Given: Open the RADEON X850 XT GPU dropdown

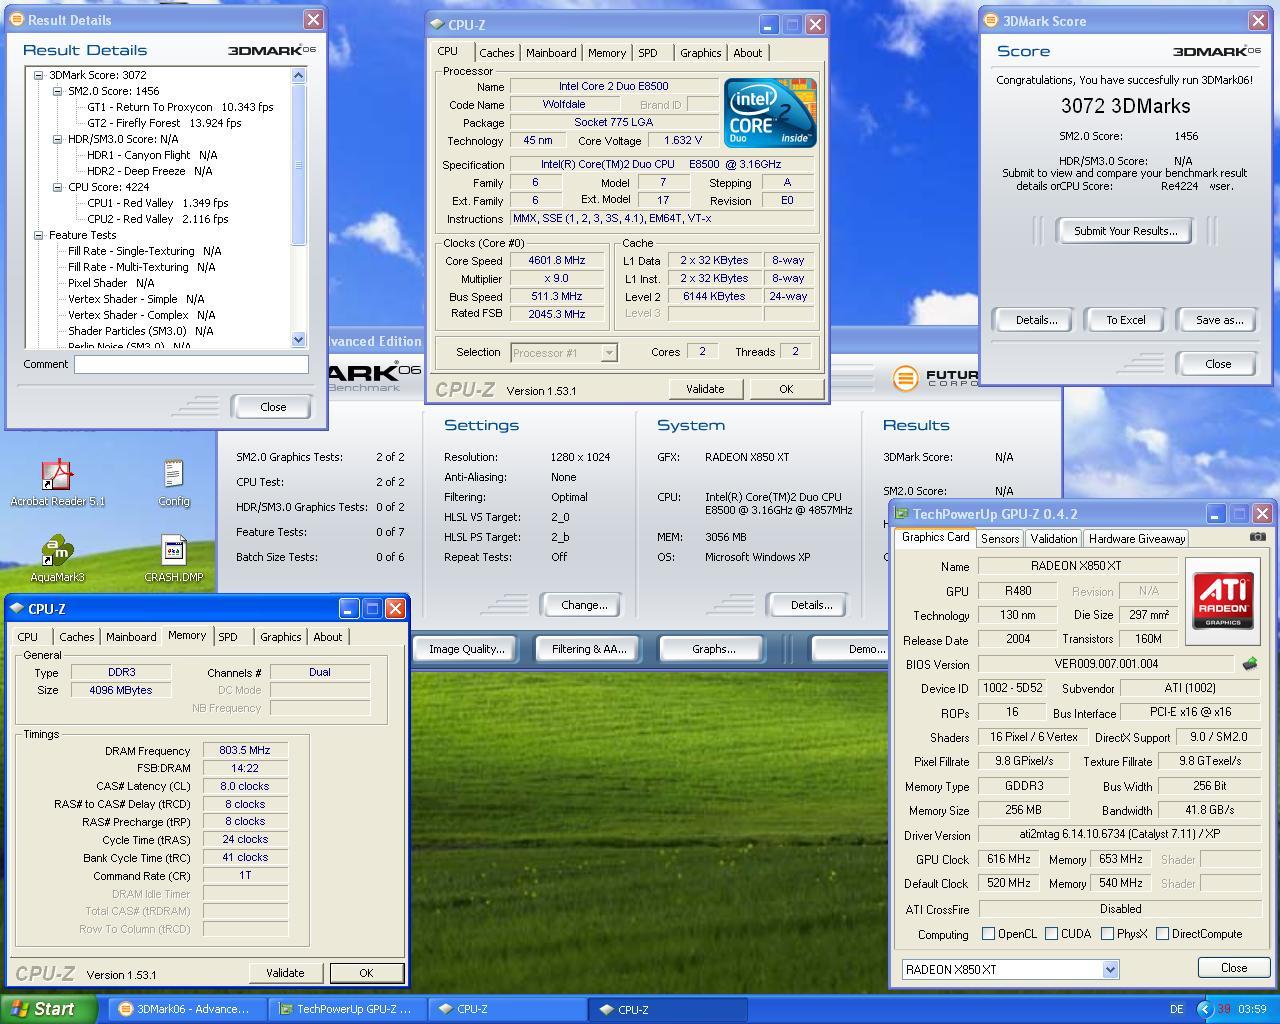Looking at the screenshot, I should [1109, 969].
